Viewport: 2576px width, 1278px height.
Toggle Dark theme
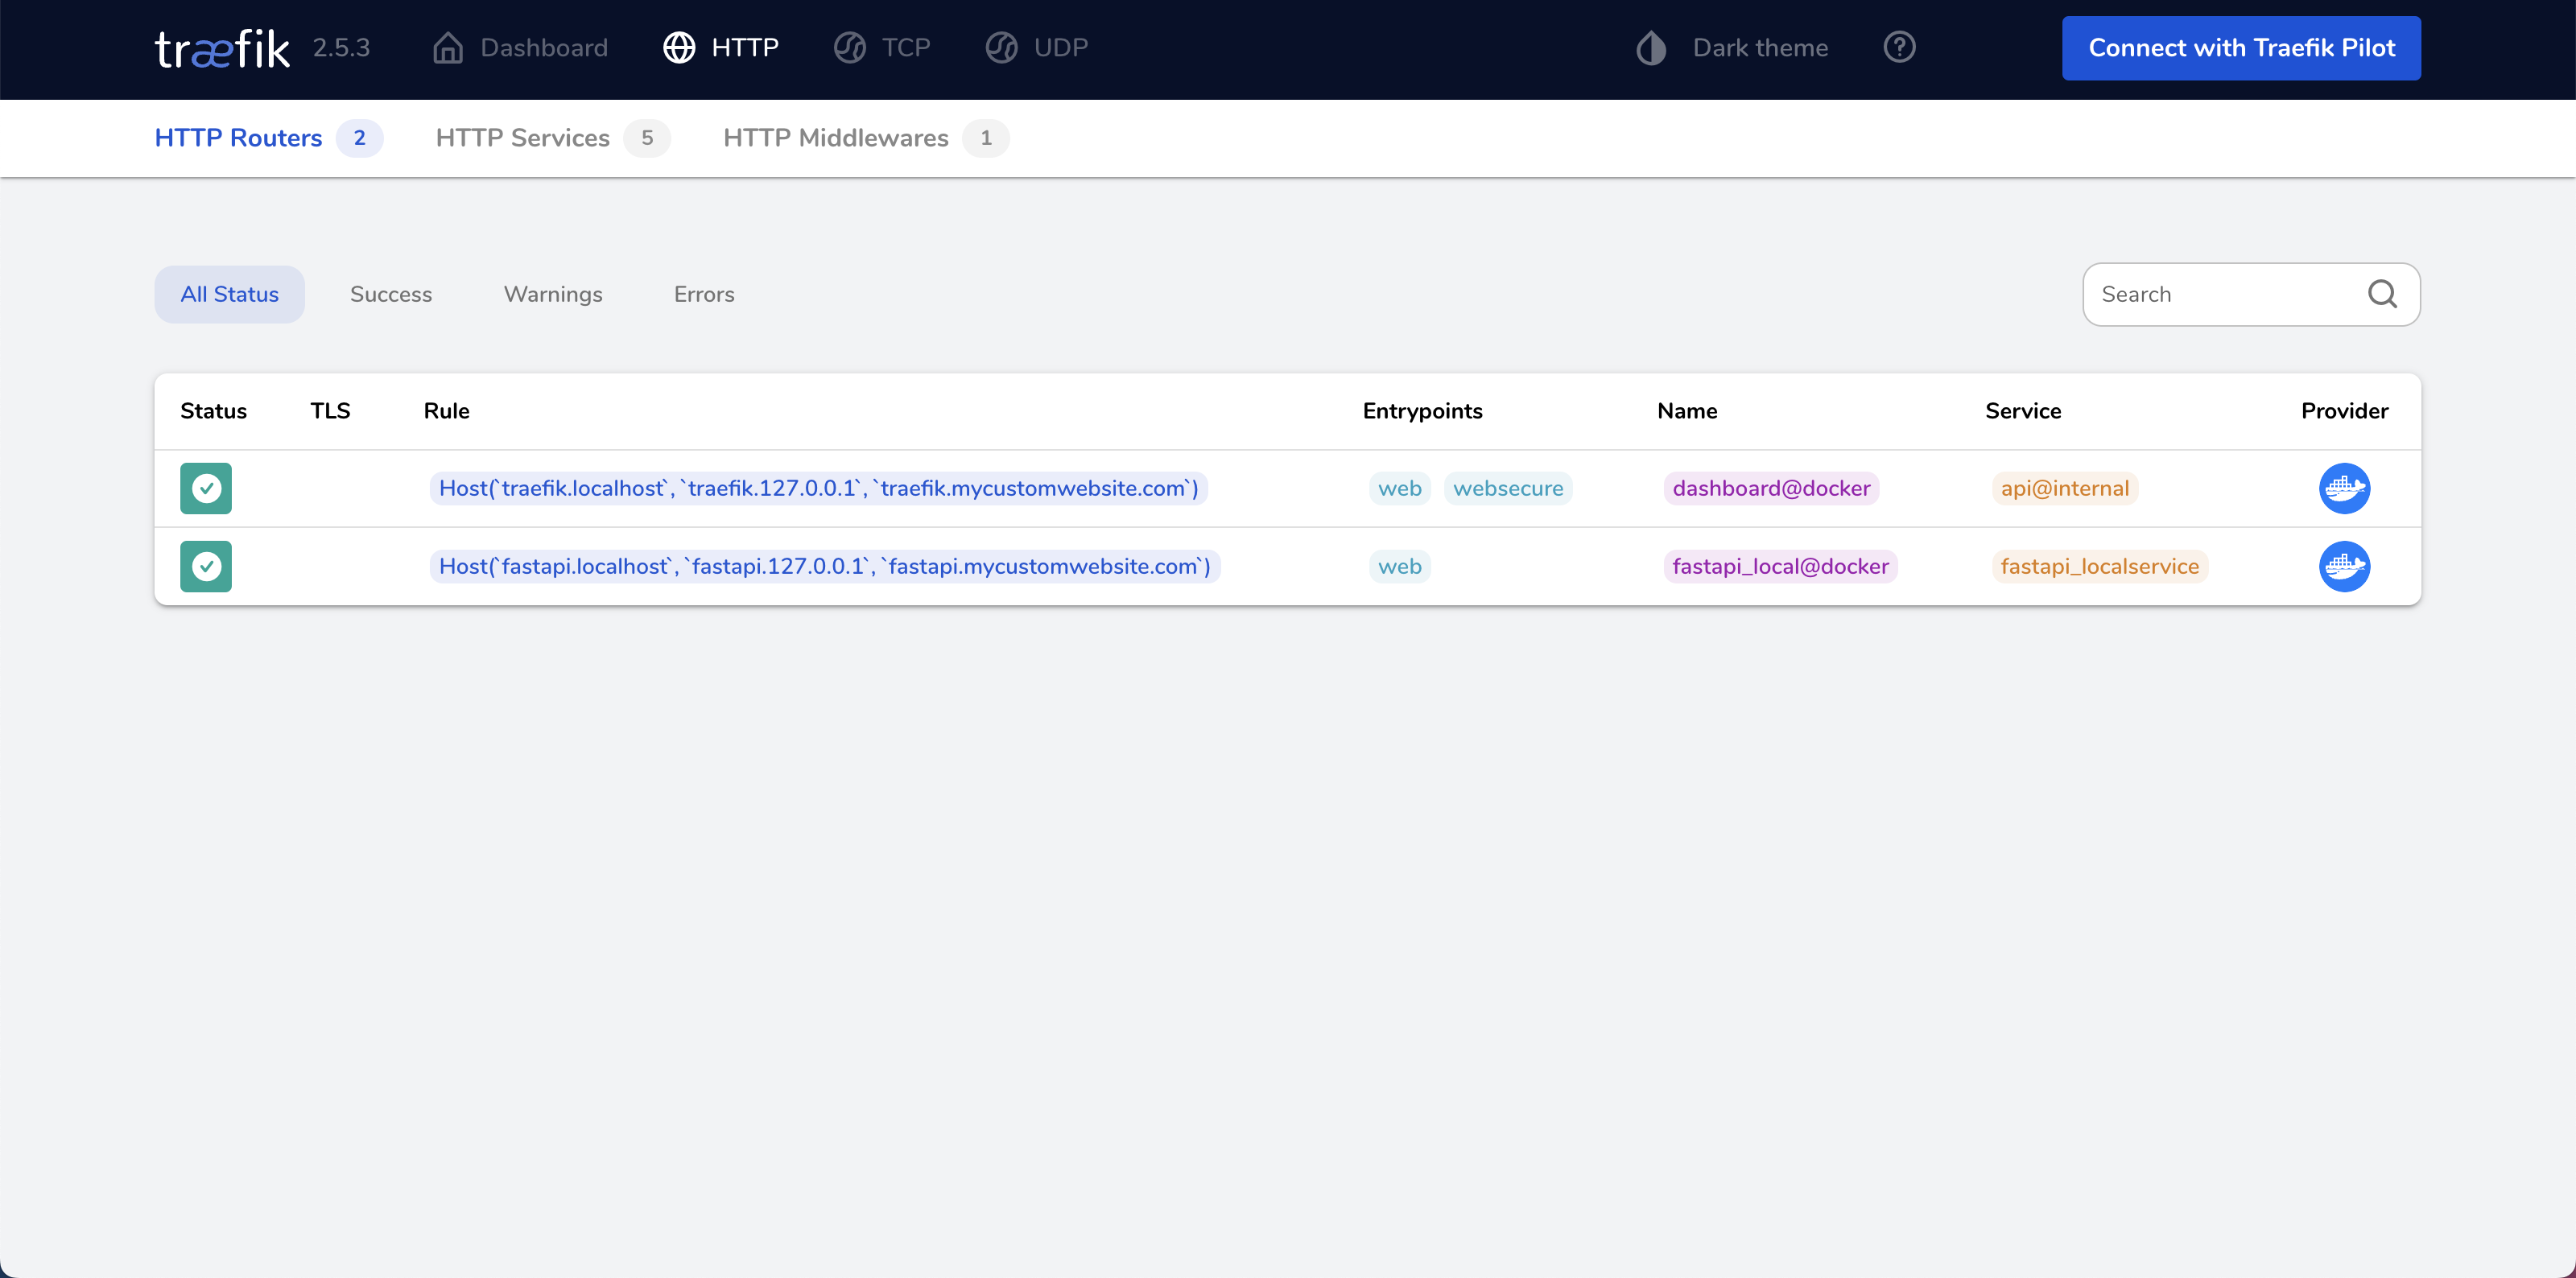1732,48
